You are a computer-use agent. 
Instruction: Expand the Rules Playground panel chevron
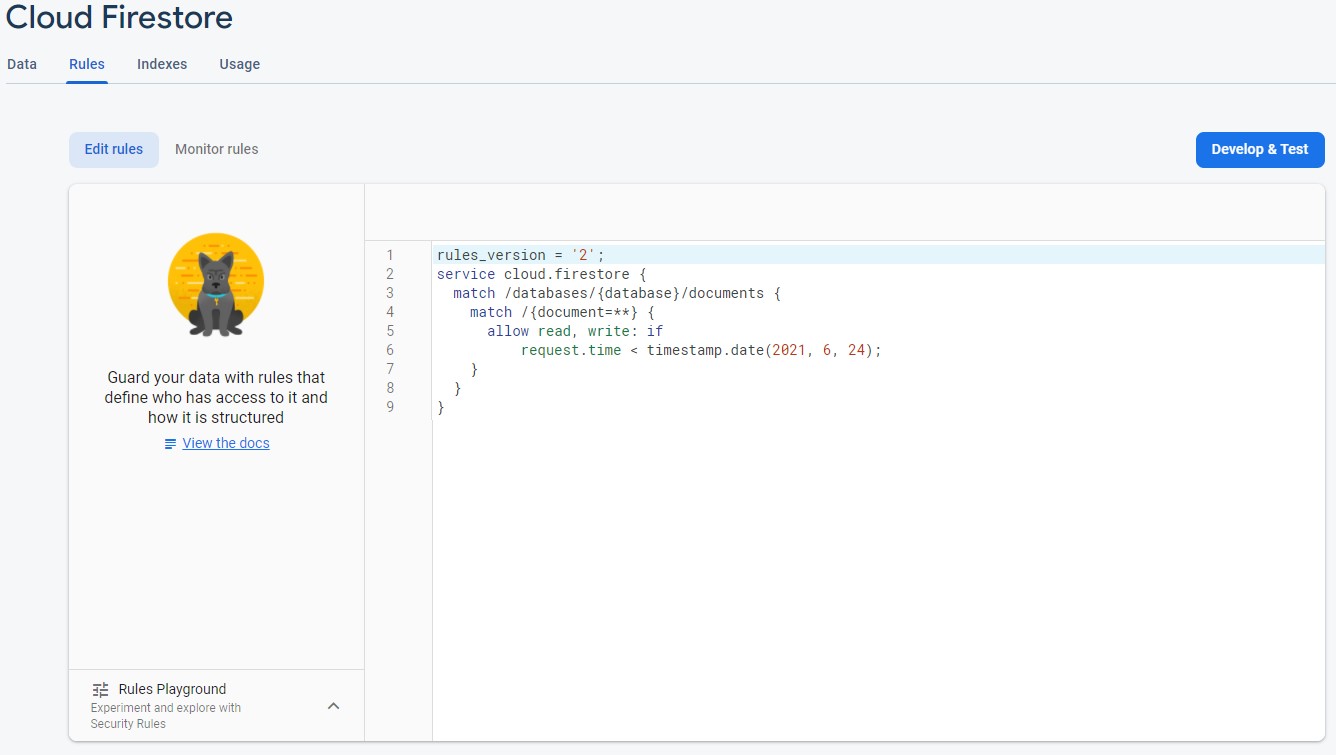click(334, 706)
